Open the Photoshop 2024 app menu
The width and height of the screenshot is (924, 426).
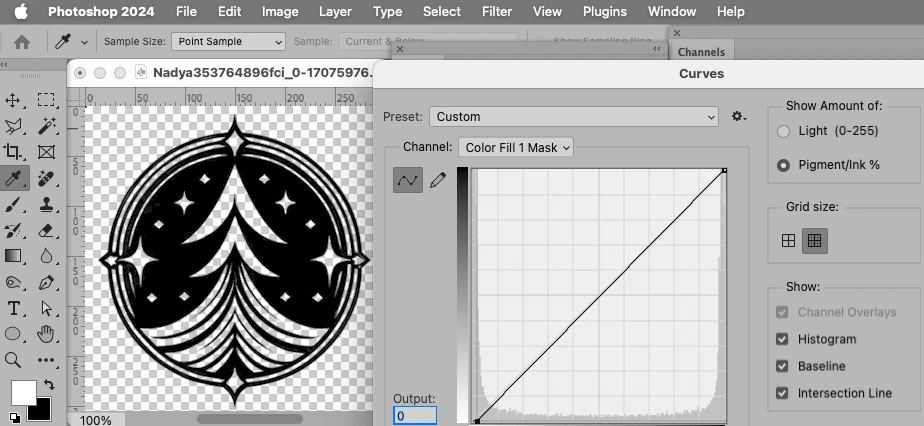point(101,11)
